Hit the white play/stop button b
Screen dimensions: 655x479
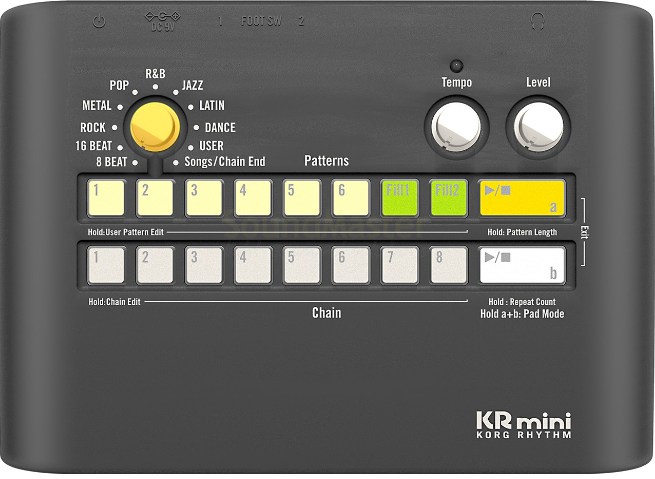522,265
